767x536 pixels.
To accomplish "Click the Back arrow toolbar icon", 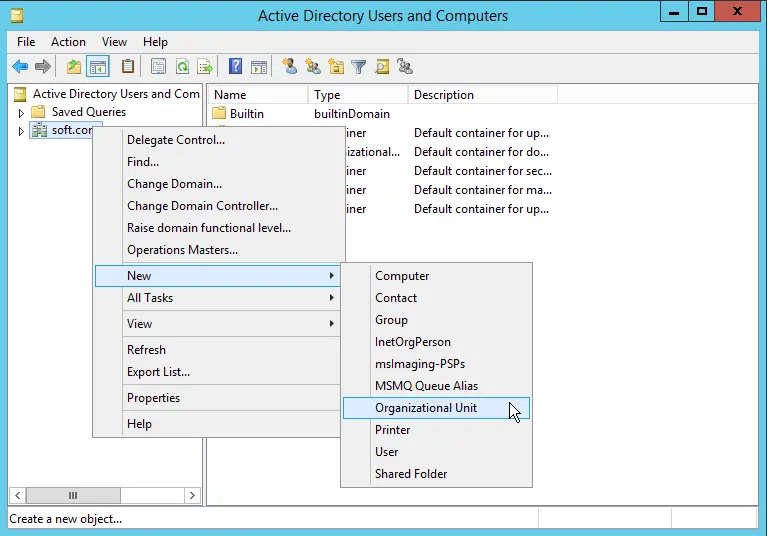I will [x=20, y=67].
